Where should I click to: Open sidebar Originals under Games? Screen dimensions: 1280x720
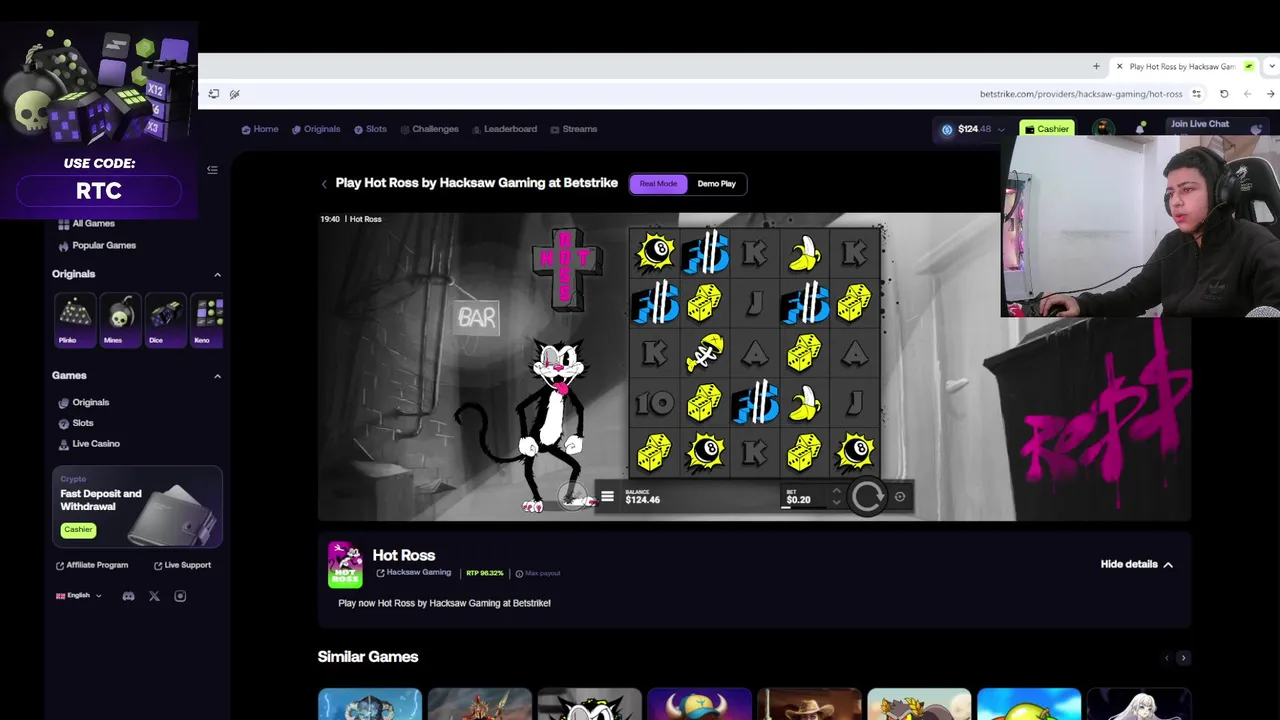coord(84,402)
